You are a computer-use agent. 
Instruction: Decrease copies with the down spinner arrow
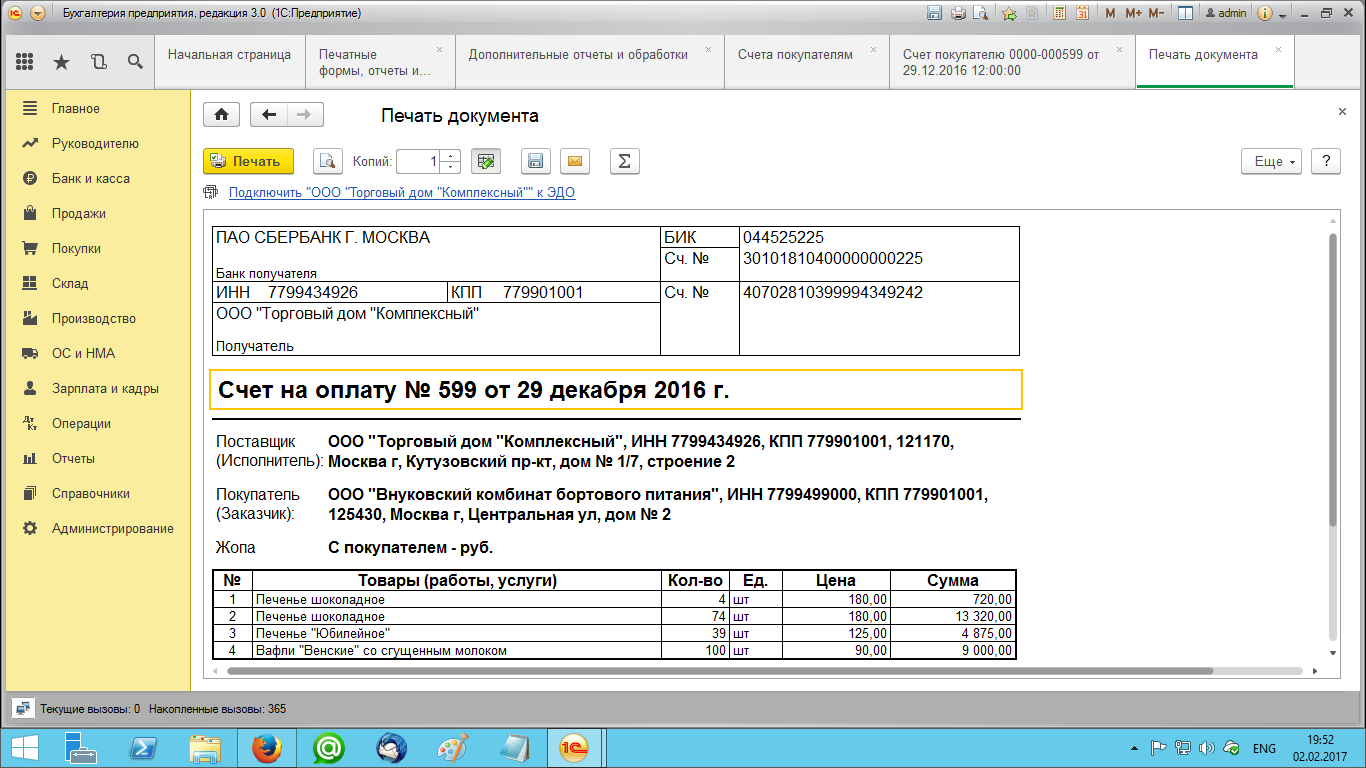click(x=450, y=167)
